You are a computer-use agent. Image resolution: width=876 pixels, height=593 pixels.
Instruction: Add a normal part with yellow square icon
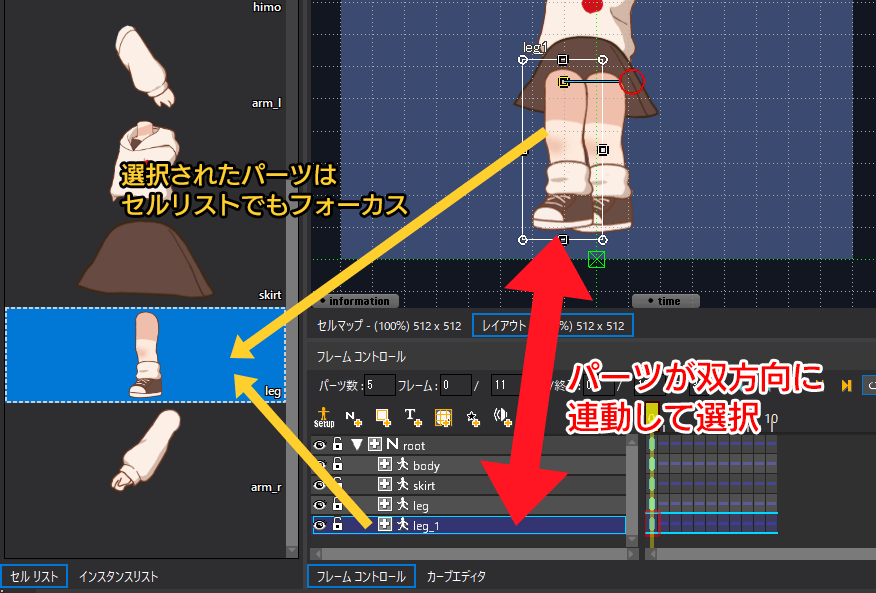click(x=383, y=418)
